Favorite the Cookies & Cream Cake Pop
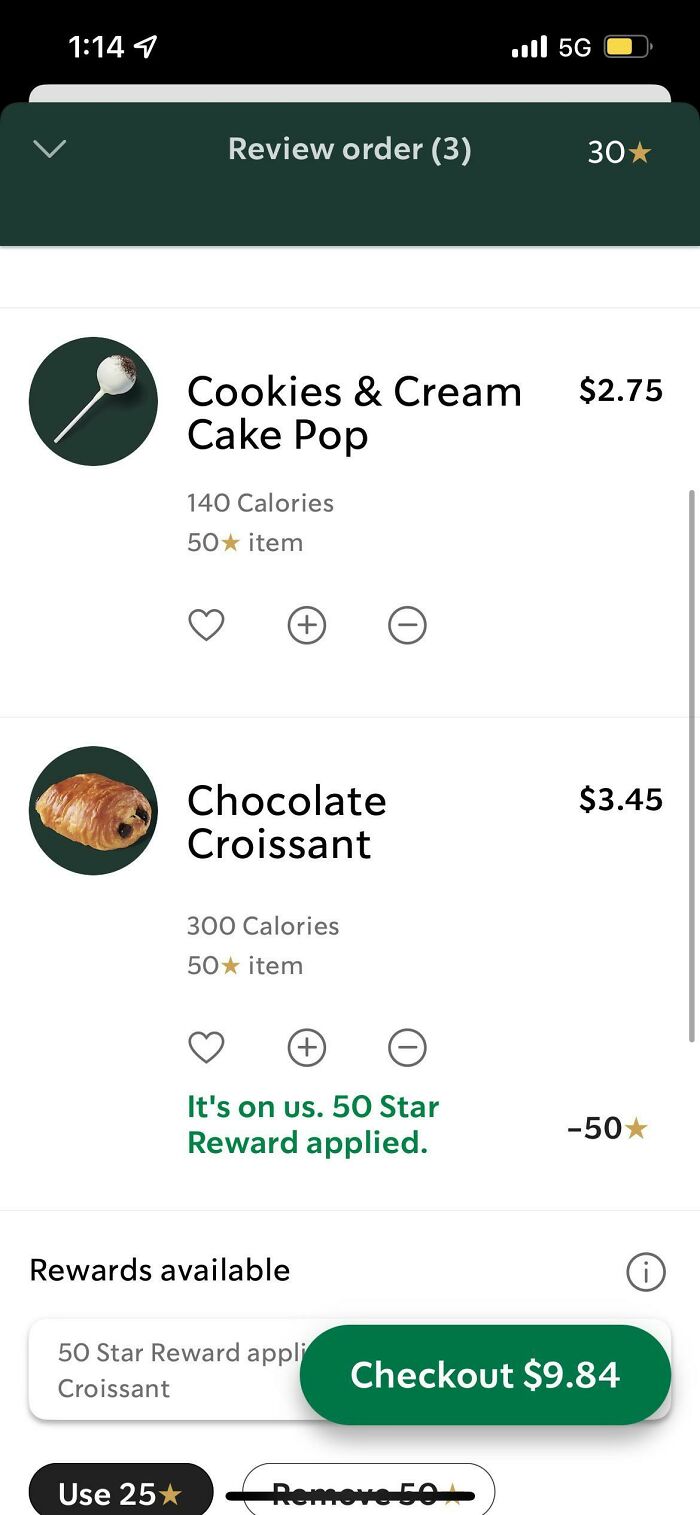The image size is (700, 1515). coord(206,624)
